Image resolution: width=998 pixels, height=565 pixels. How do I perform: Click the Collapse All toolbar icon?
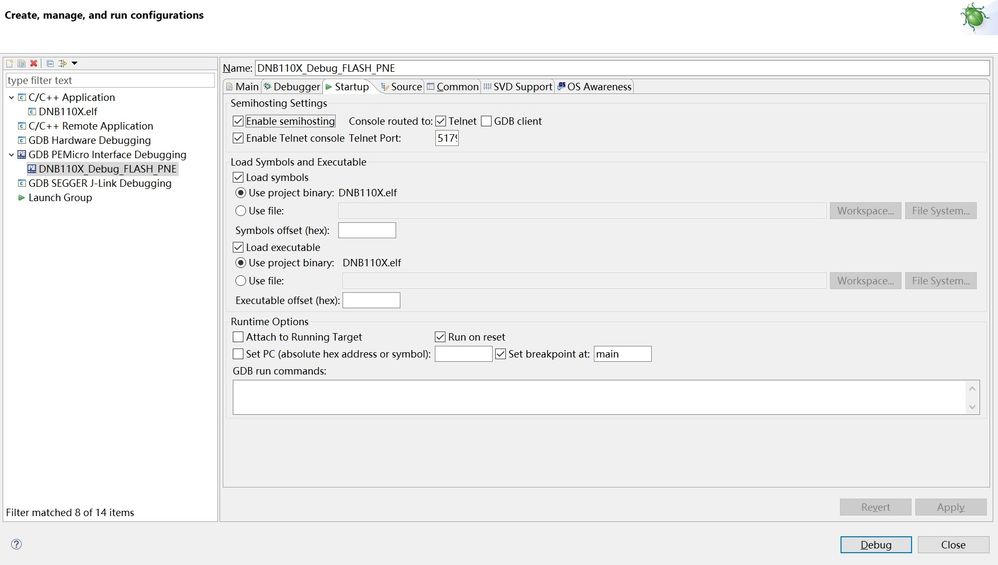tap(50, 63)
